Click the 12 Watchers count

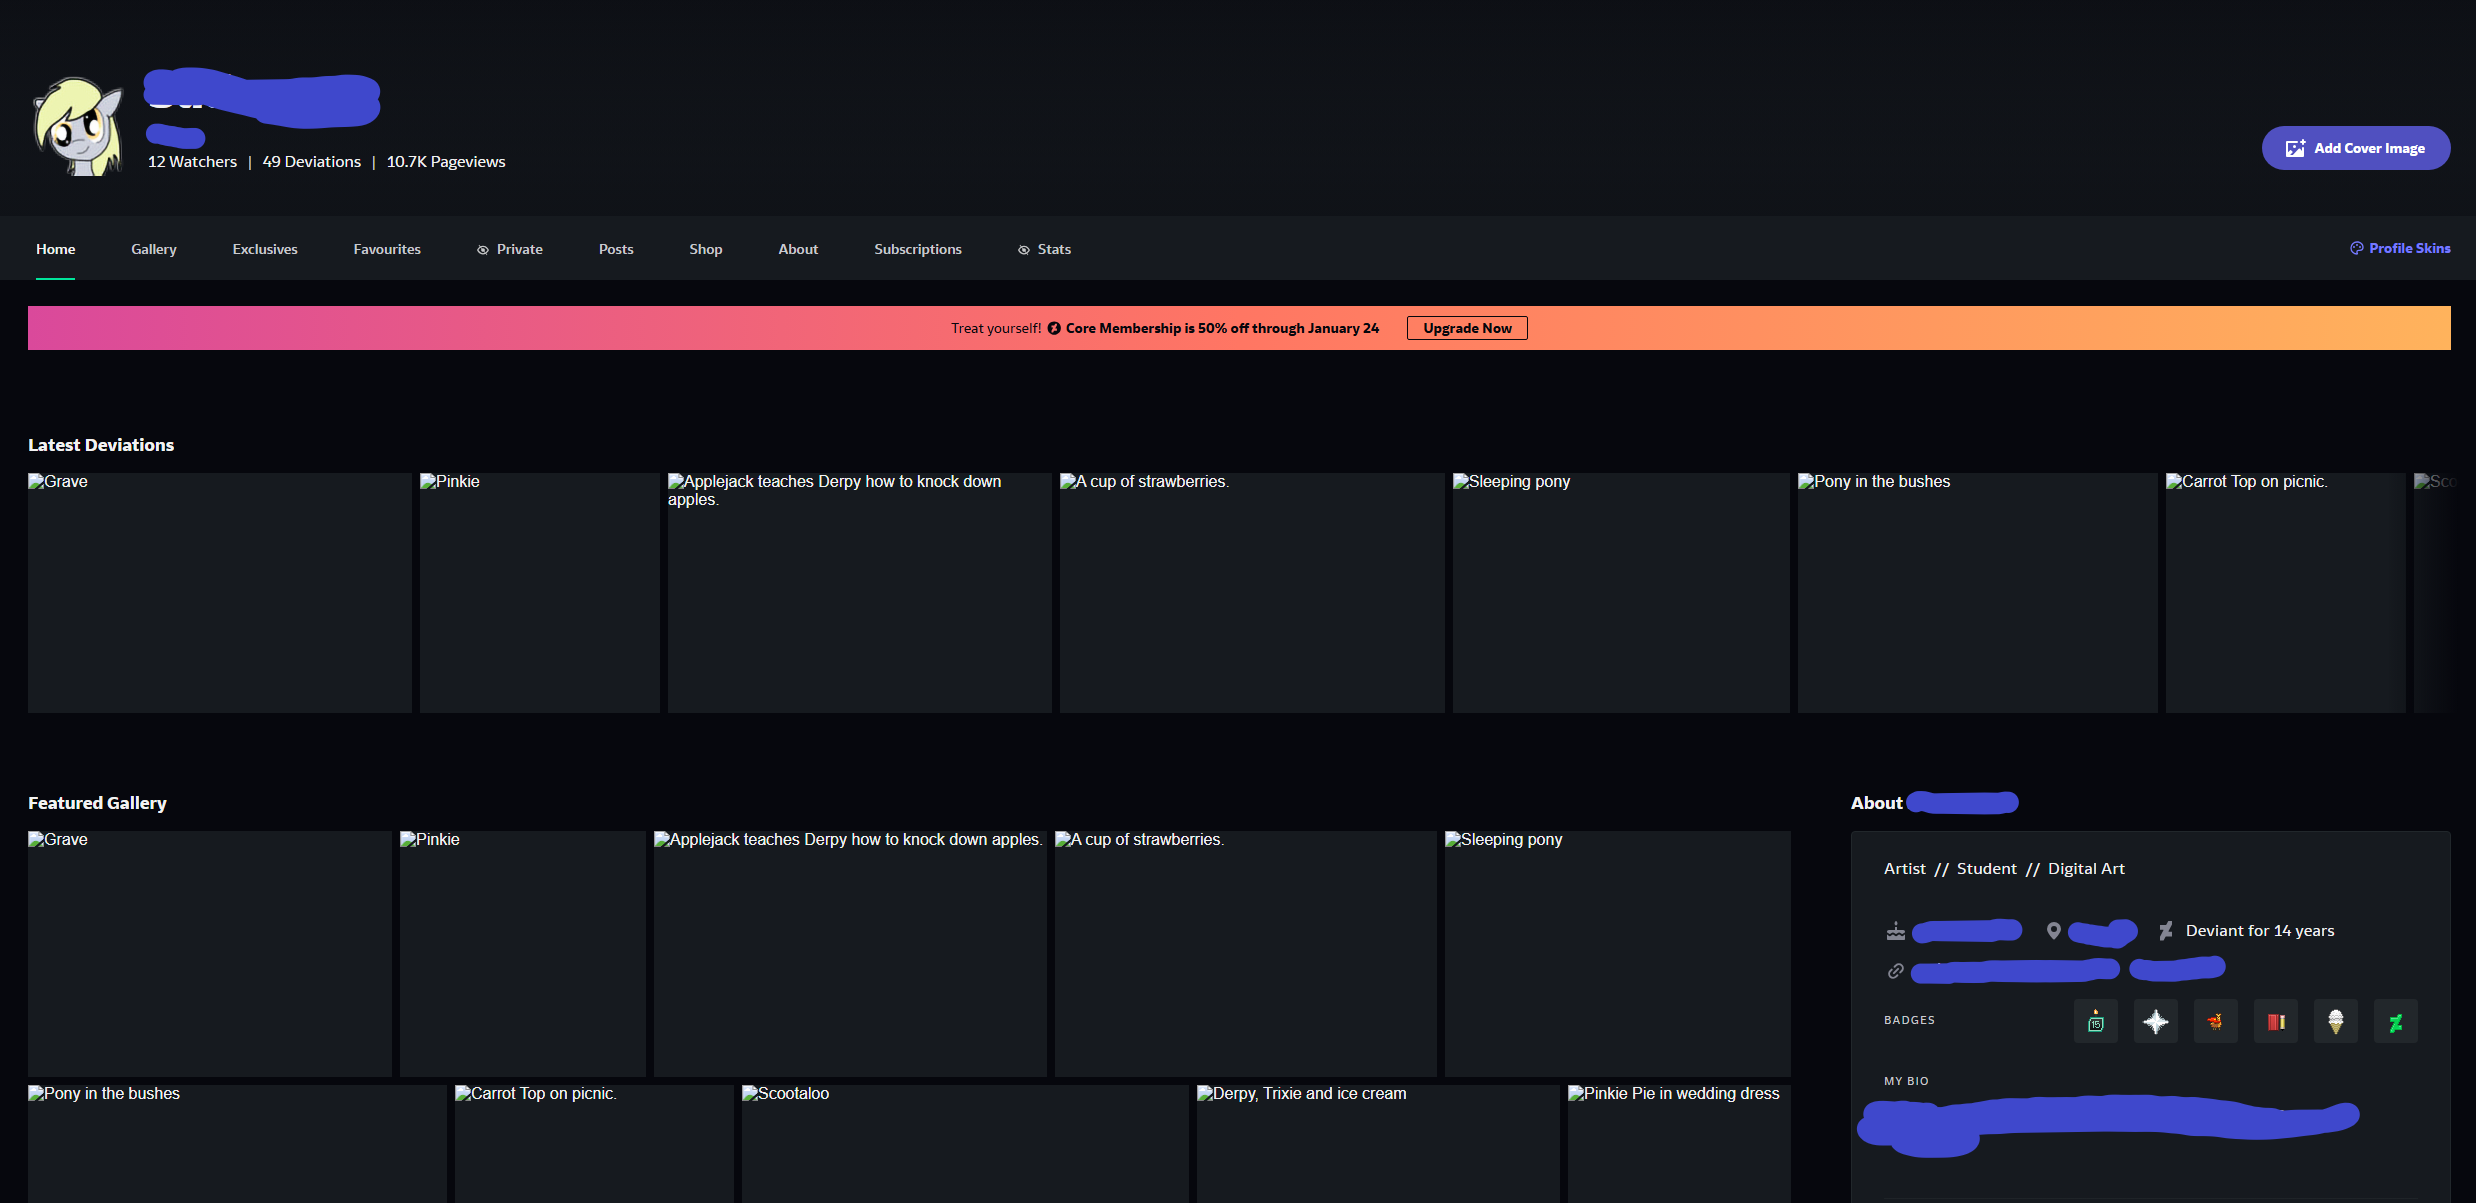click(x=192, y=162)
